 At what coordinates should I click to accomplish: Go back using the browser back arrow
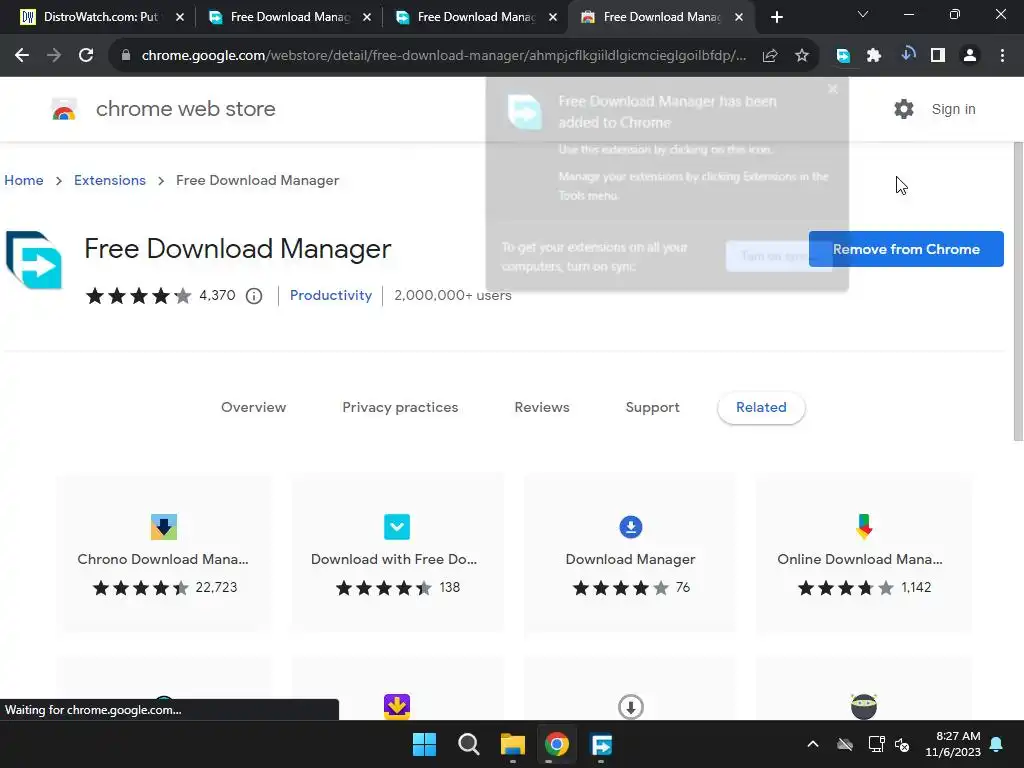click(x=22, y=56)
